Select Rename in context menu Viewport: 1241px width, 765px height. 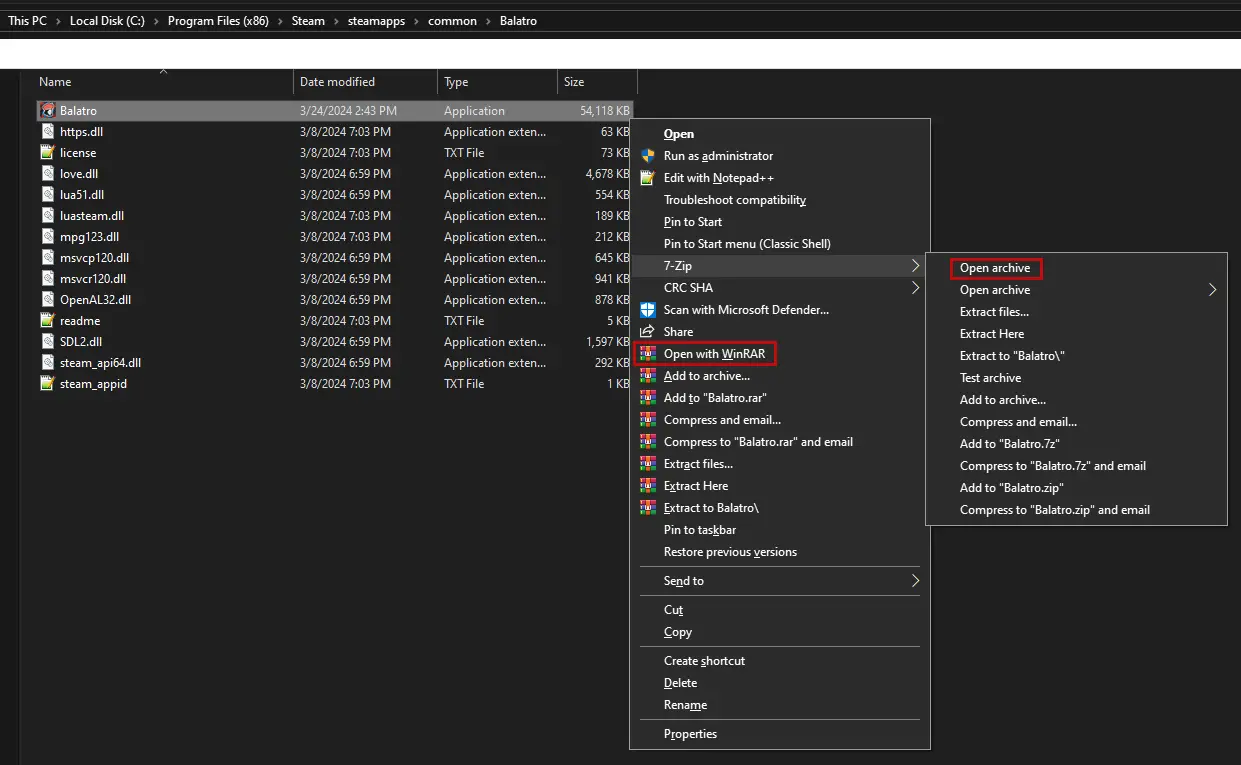685,705
